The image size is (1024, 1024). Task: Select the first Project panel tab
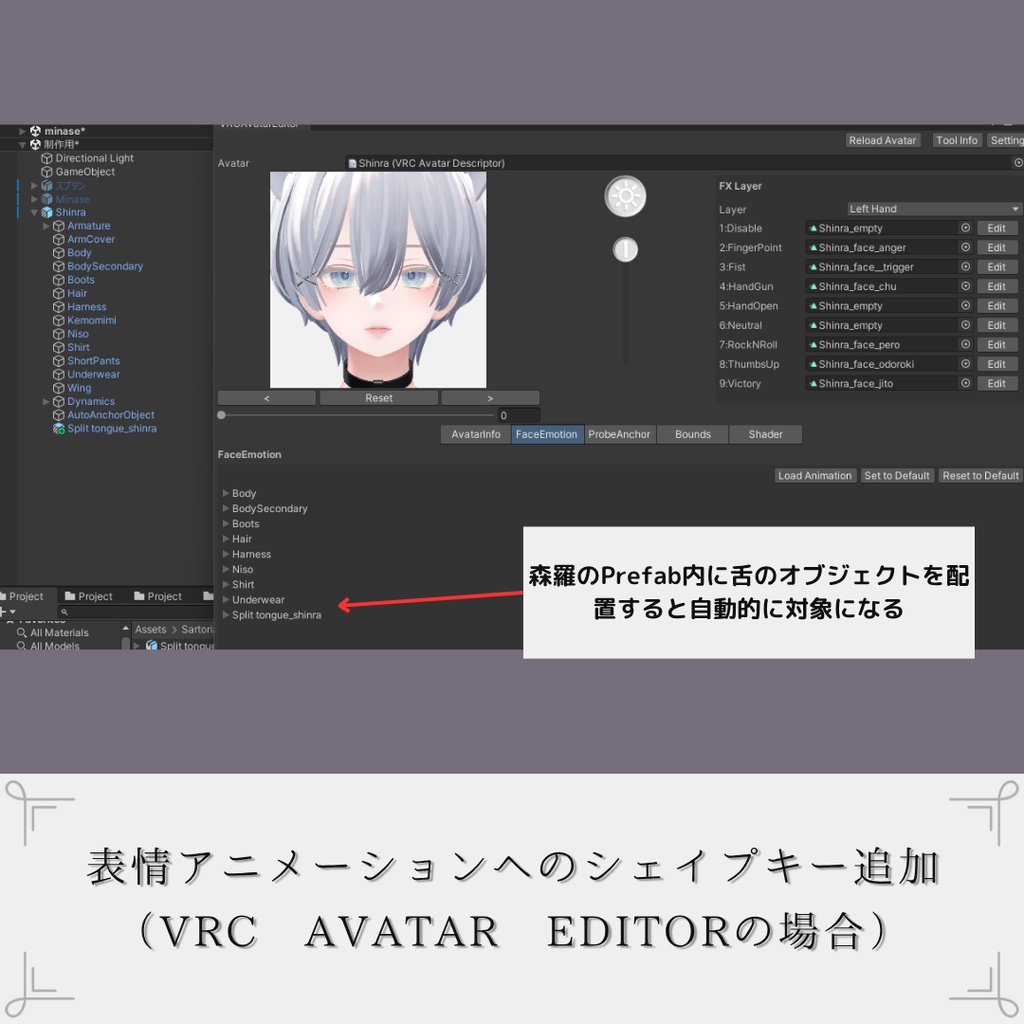(25, 596)
